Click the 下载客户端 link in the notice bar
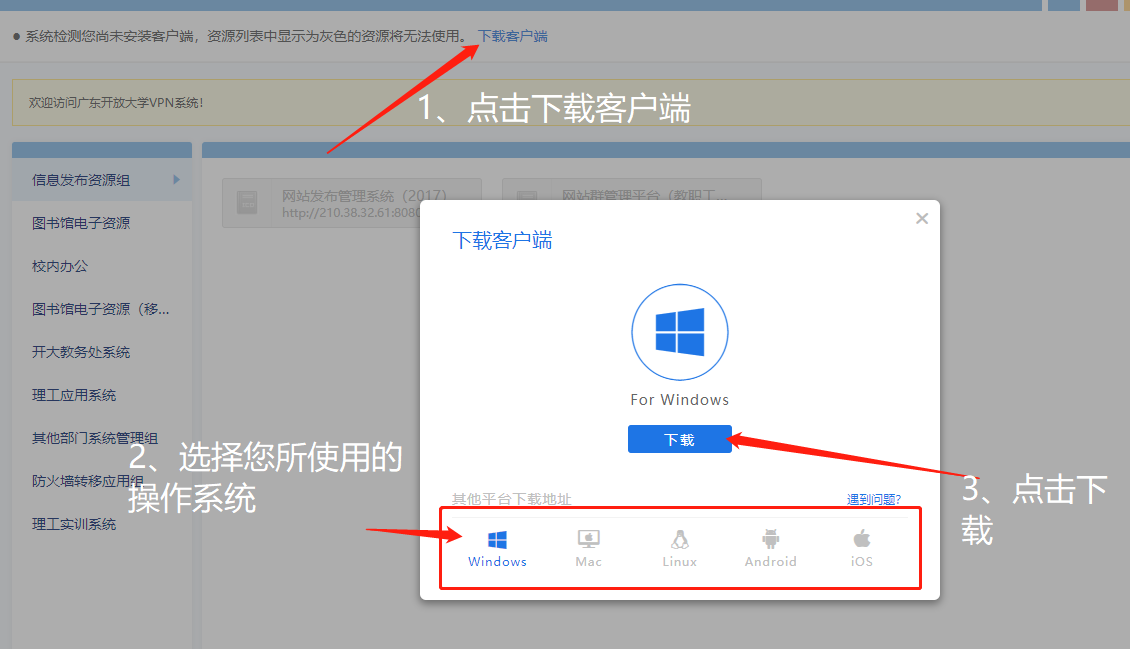 pyautogui.click(x=513, y=36)
